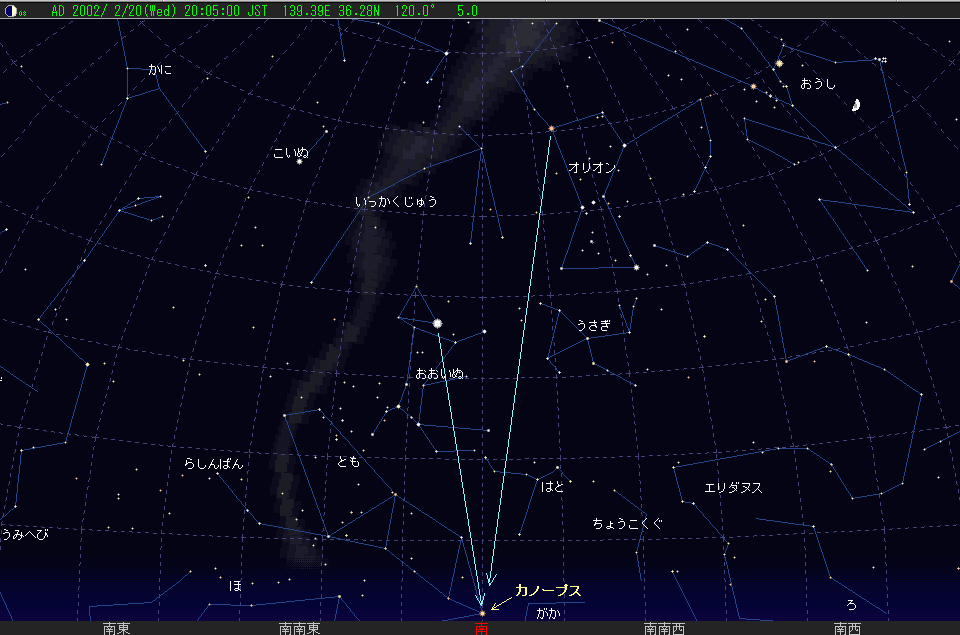Select bright star Sirius in おおいぬ
Viewport: 960px width, 635px height.
click(438, 324)
